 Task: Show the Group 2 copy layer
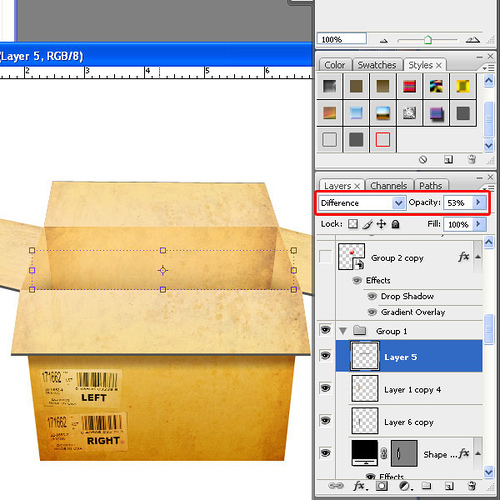[325, 257]
